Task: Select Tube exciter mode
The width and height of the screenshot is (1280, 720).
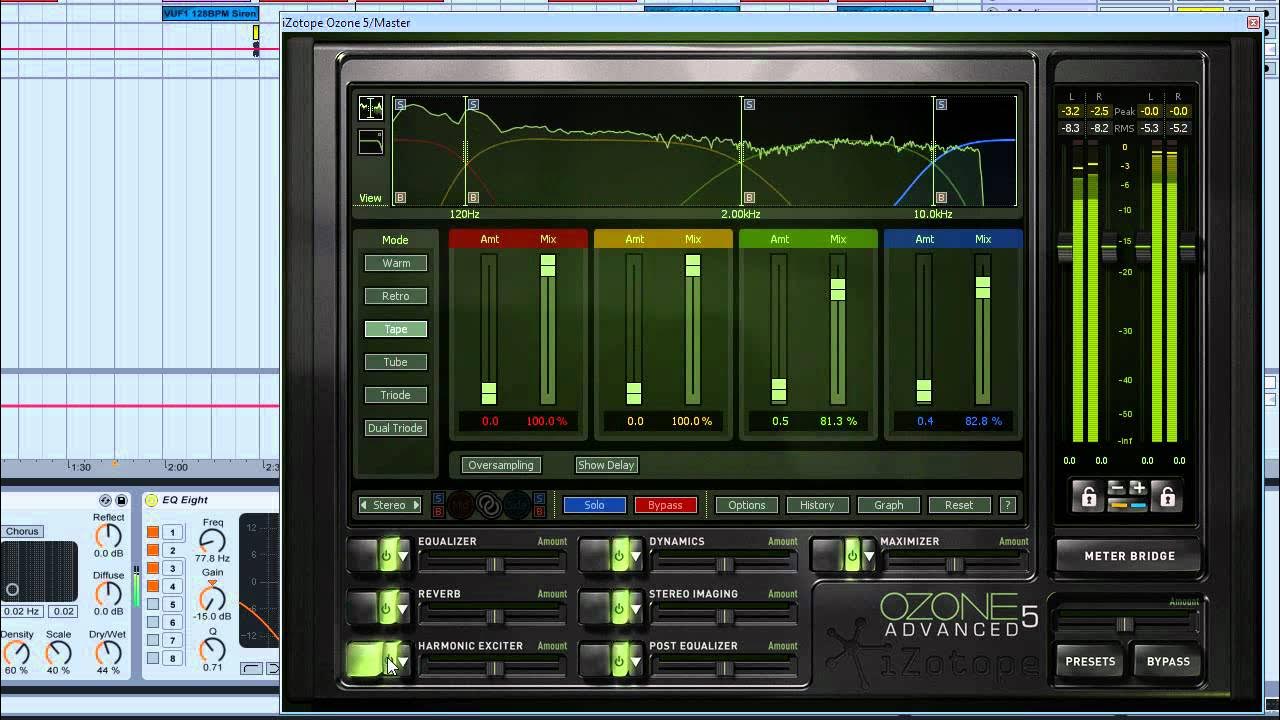Action: click(x=396, y=362)
